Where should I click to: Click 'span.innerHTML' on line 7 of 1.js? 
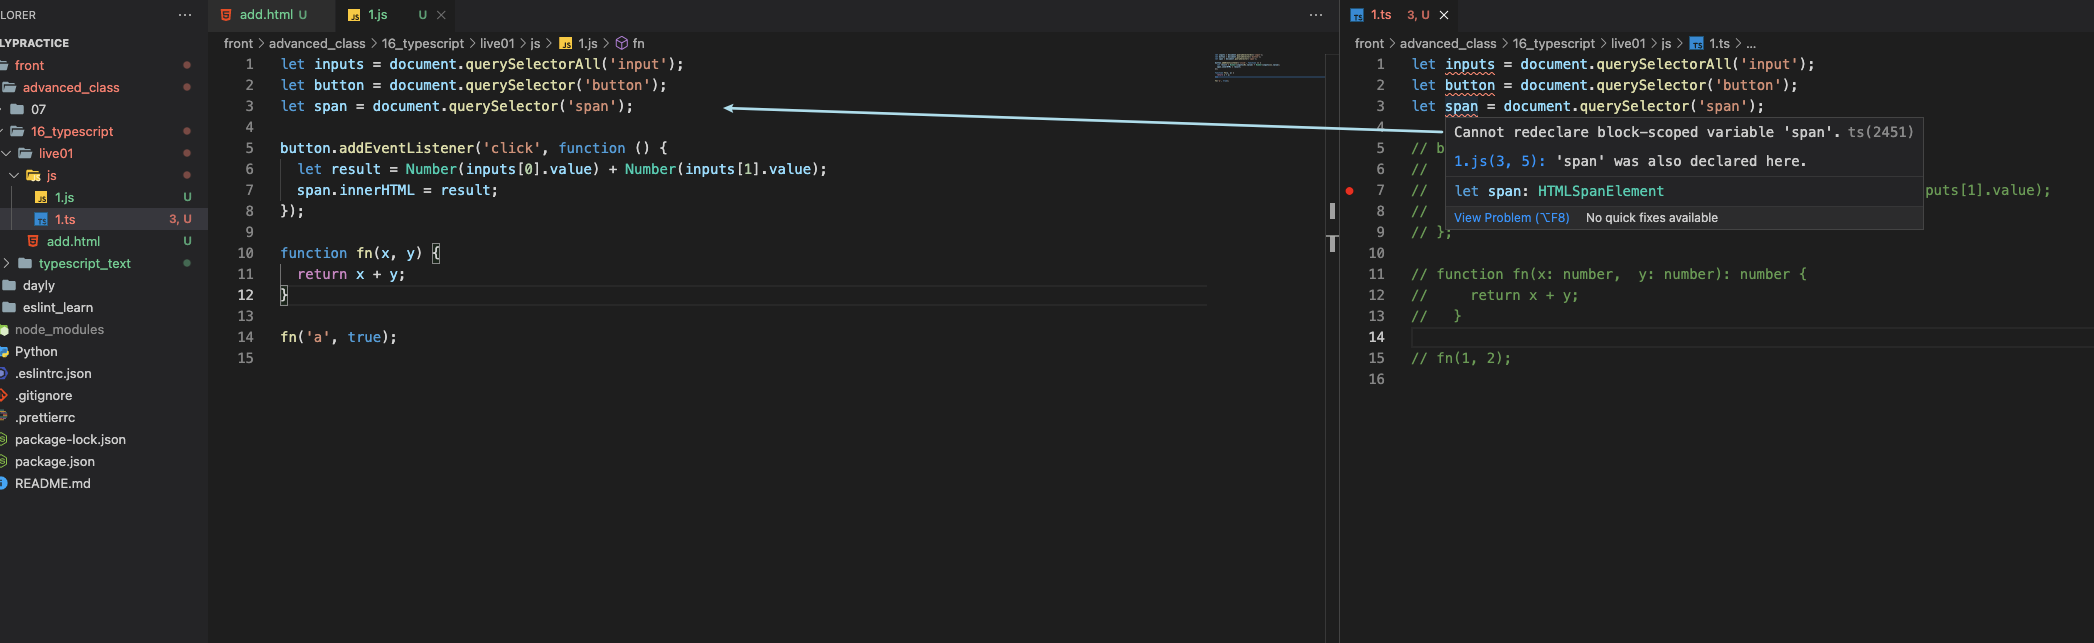pyautogui.click(x=356, y=190)
